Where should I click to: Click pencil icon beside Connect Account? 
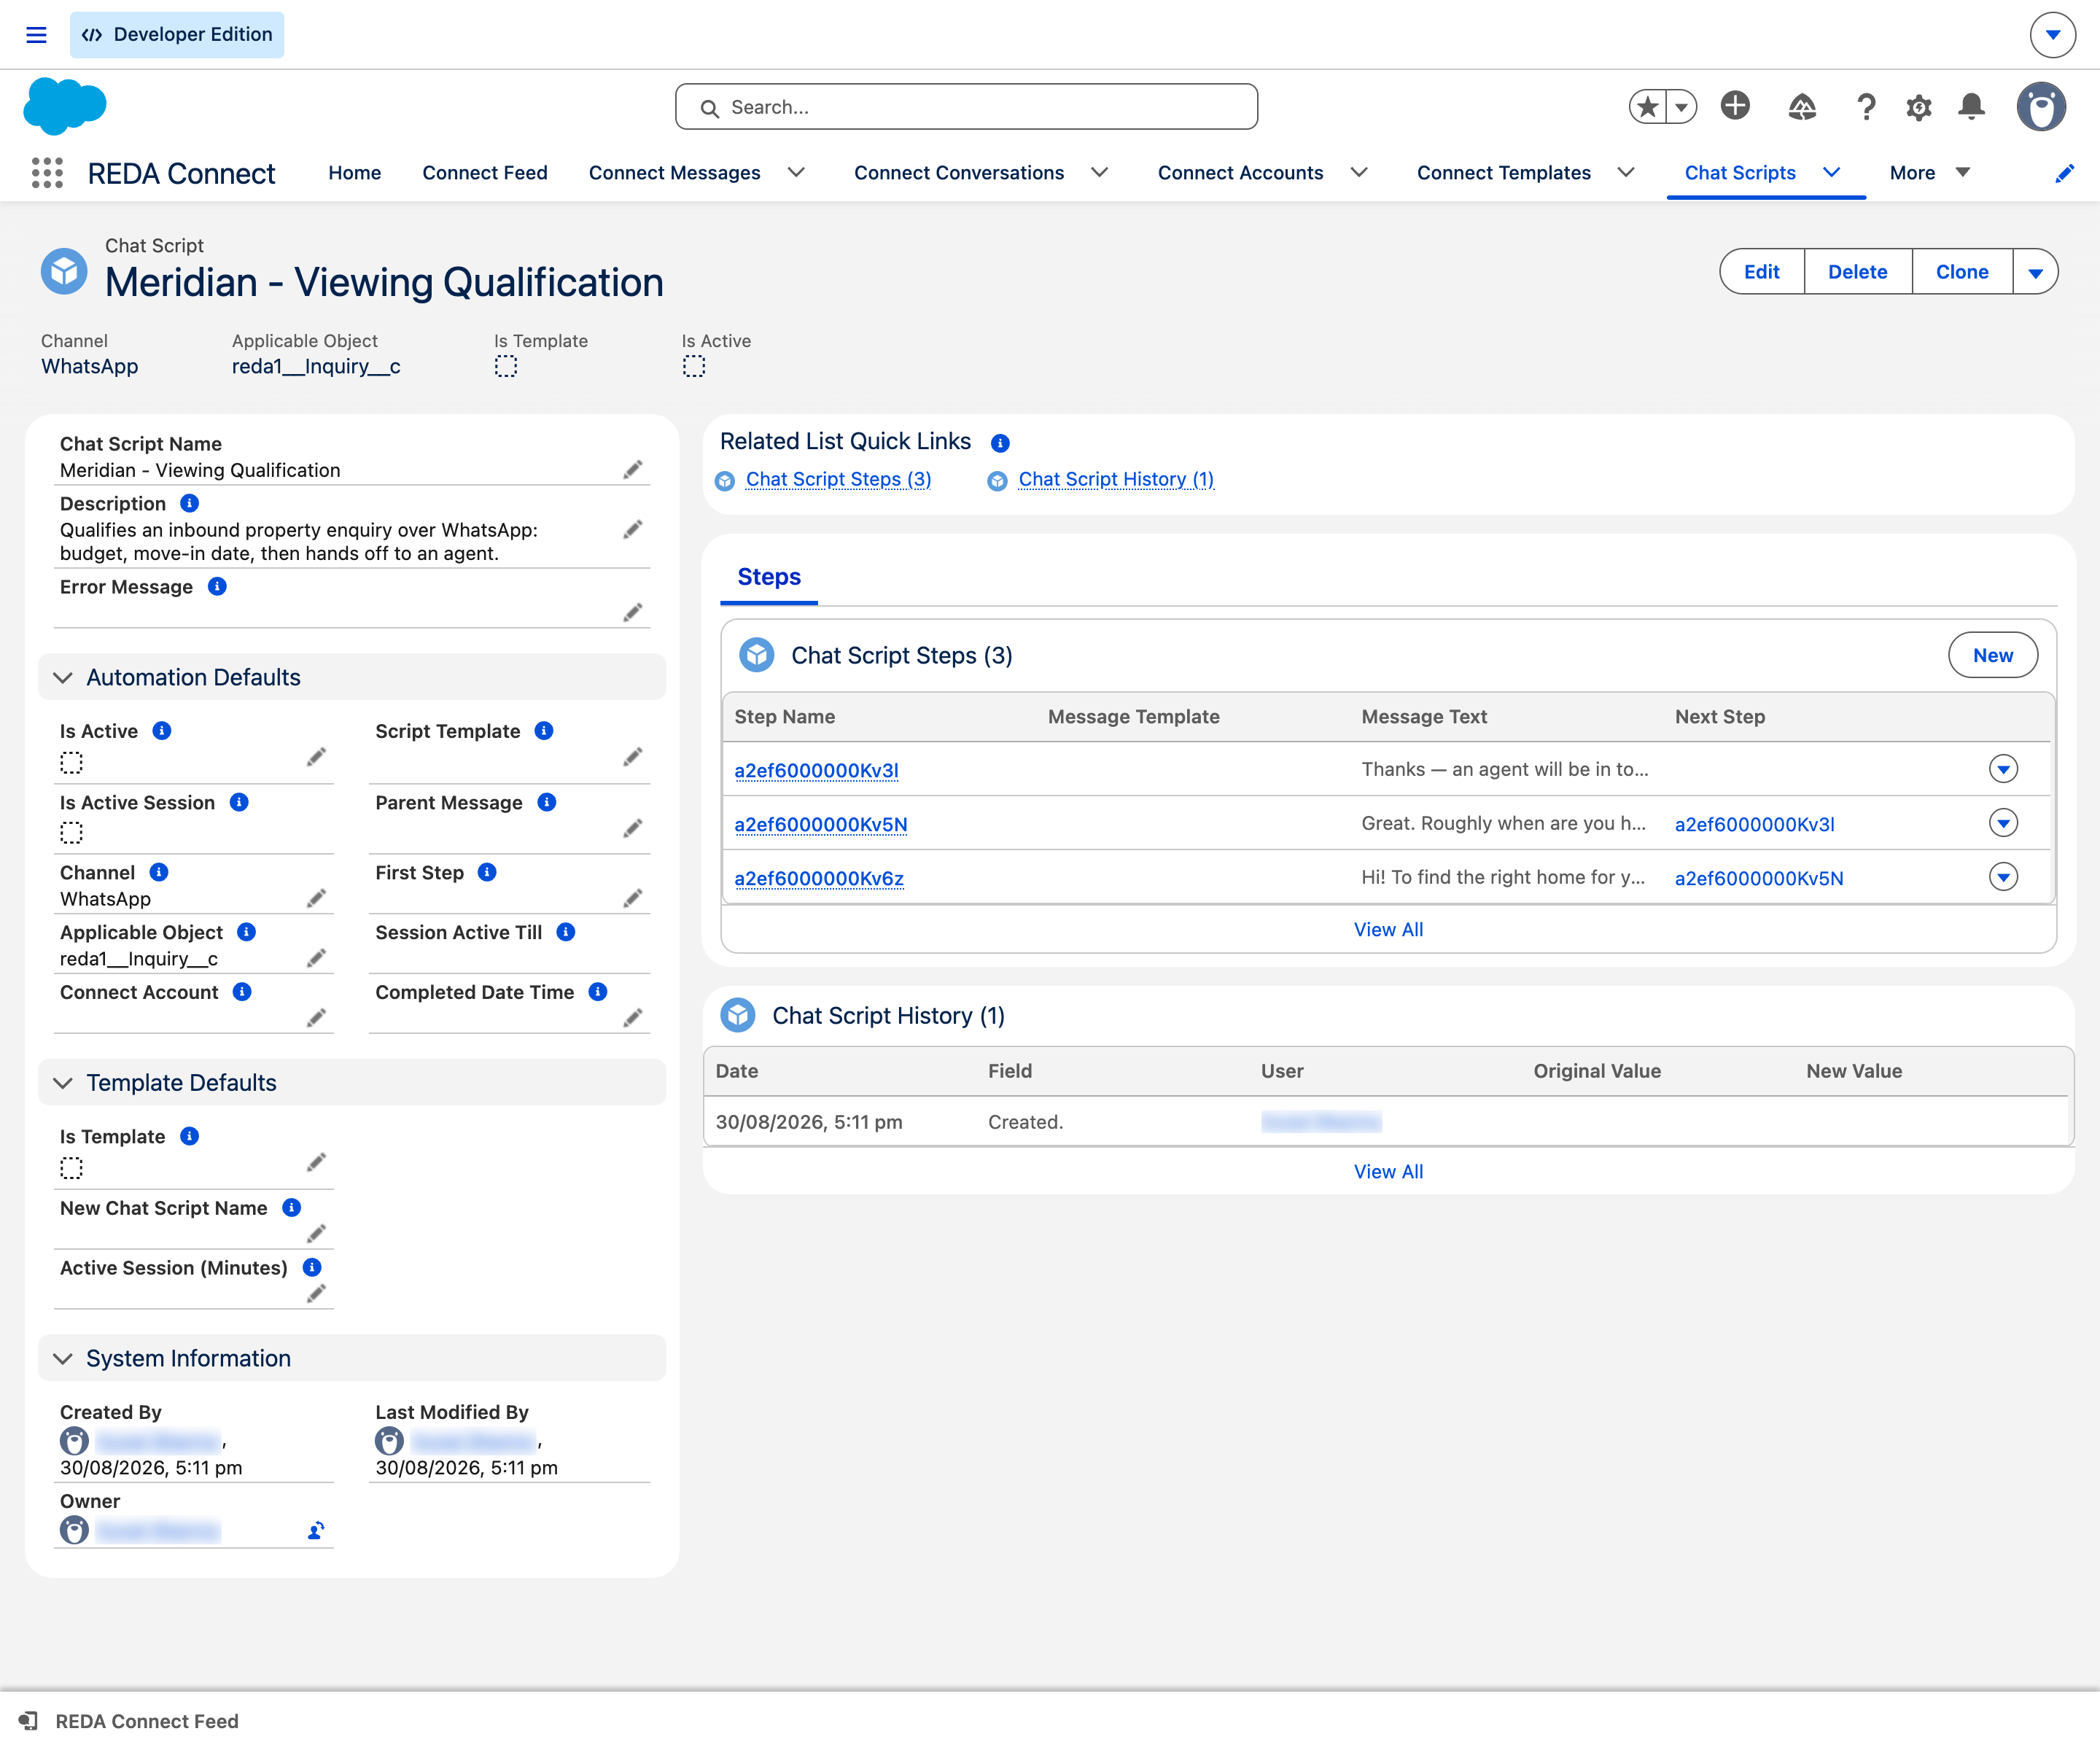click(x=316, y=1018)
